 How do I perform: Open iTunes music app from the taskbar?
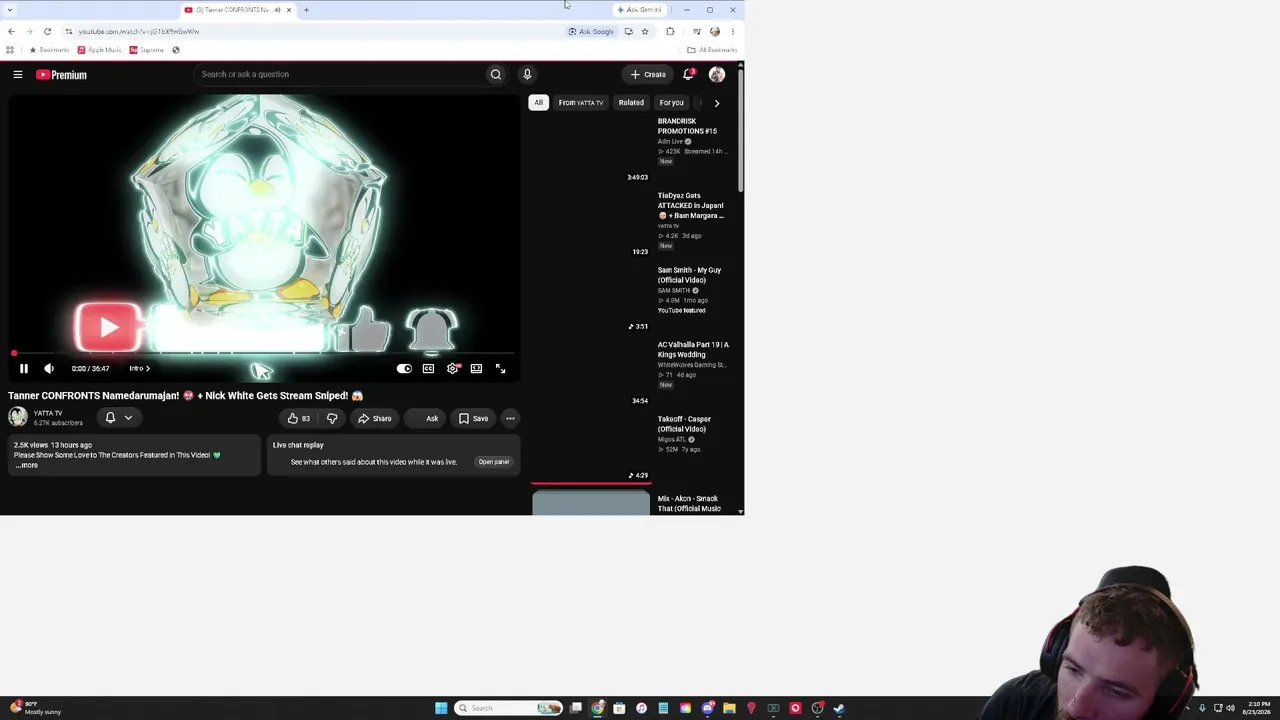[x=641, y=708]
